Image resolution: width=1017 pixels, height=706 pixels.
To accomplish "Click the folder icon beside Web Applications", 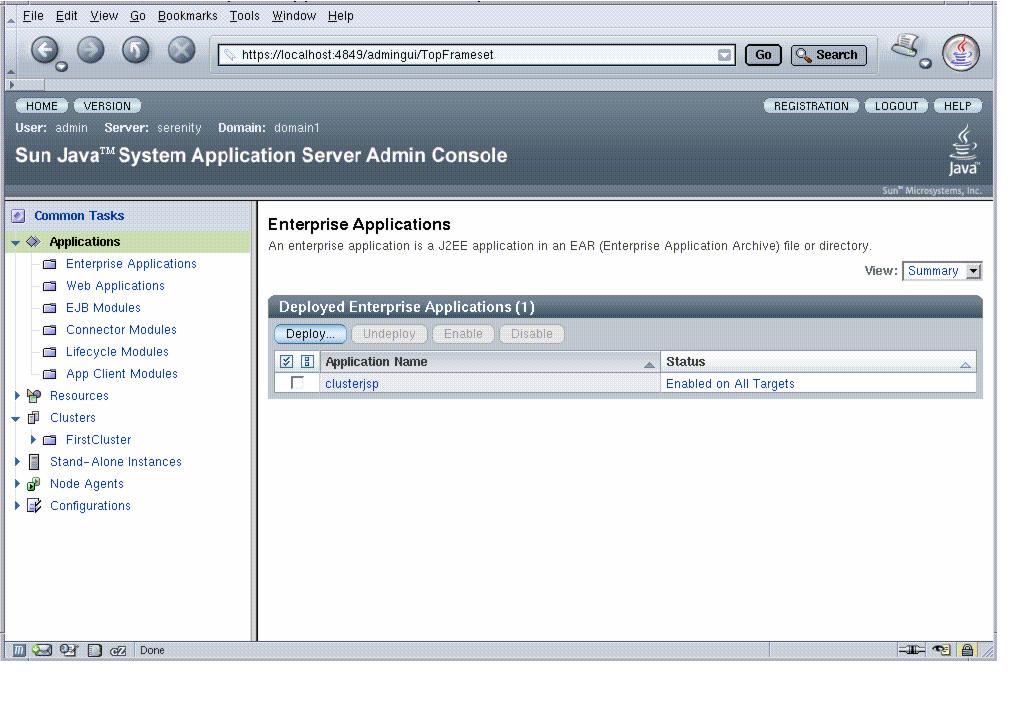I will coord(49,287).
